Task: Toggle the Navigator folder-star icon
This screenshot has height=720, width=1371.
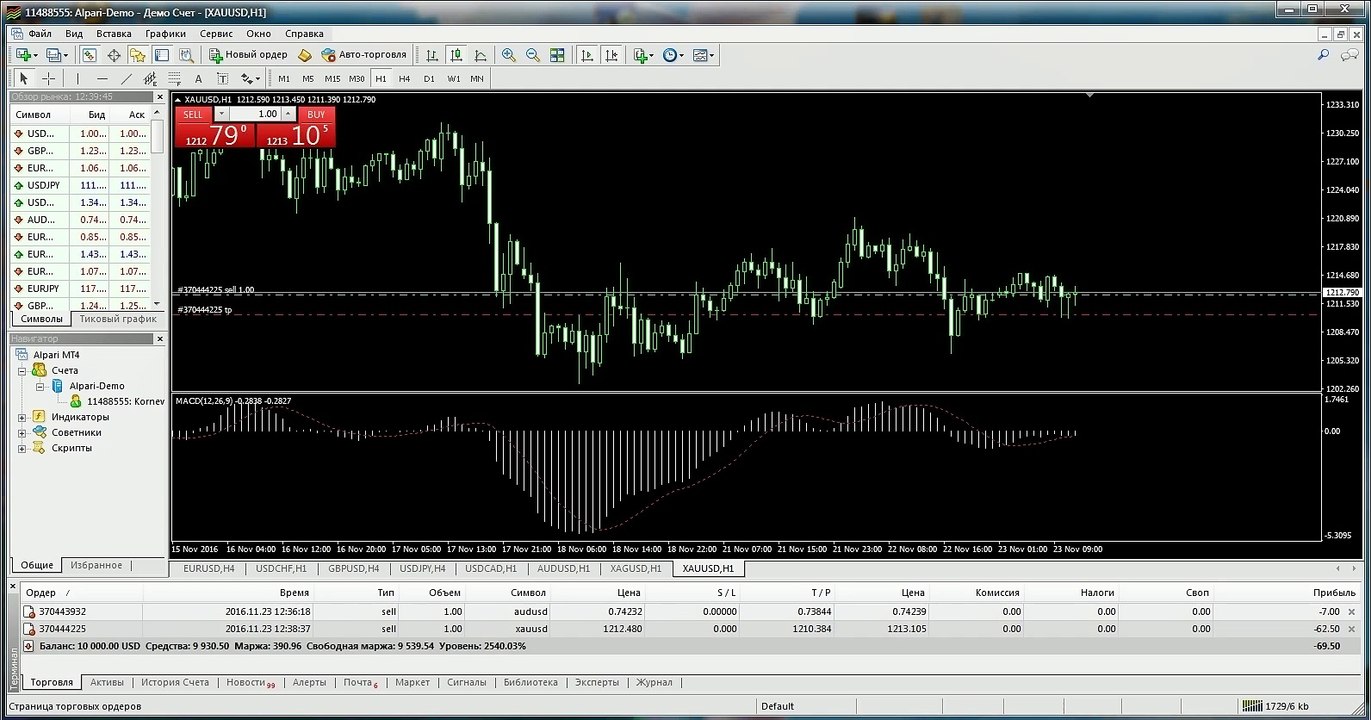Action: (x=137, y=55)
